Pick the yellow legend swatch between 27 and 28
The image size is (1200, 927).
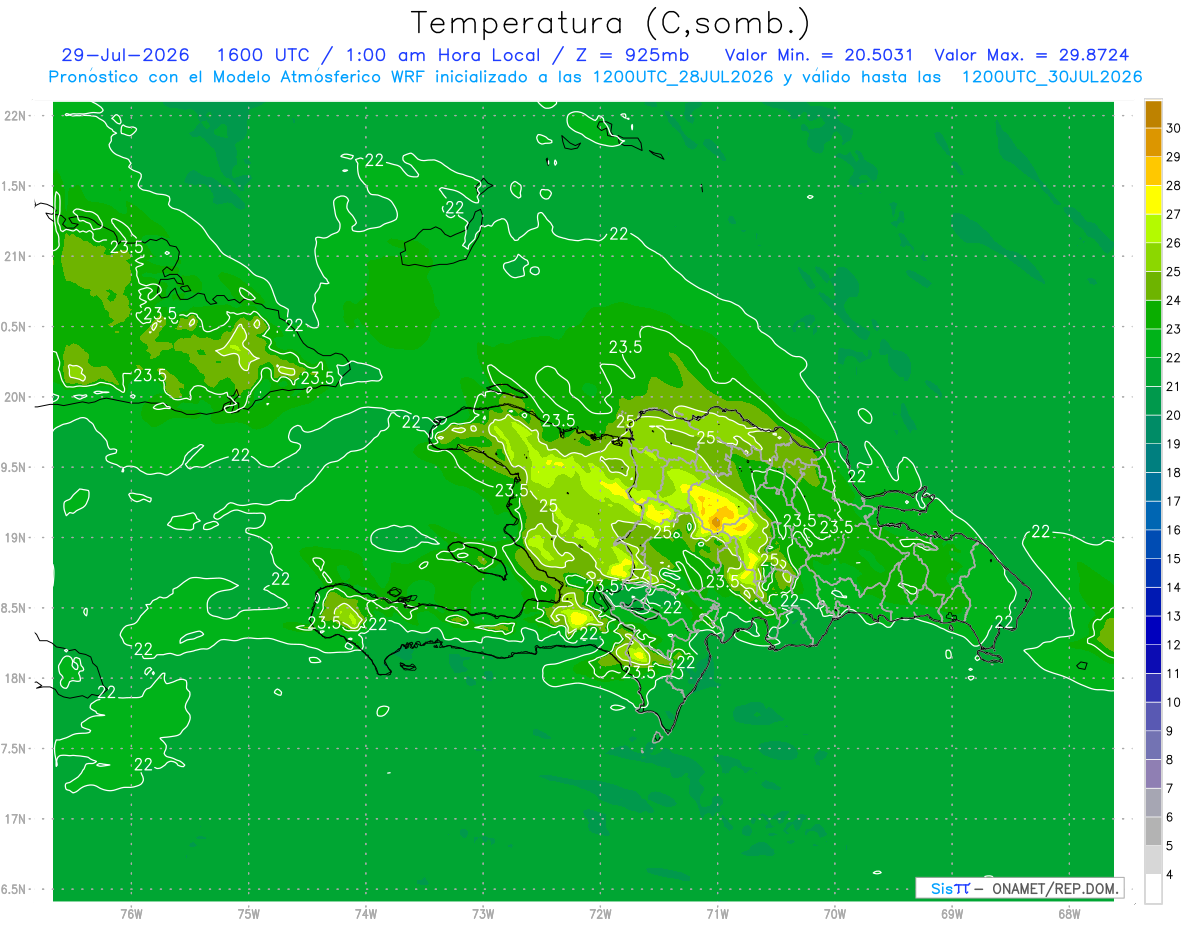[1153, 200]
